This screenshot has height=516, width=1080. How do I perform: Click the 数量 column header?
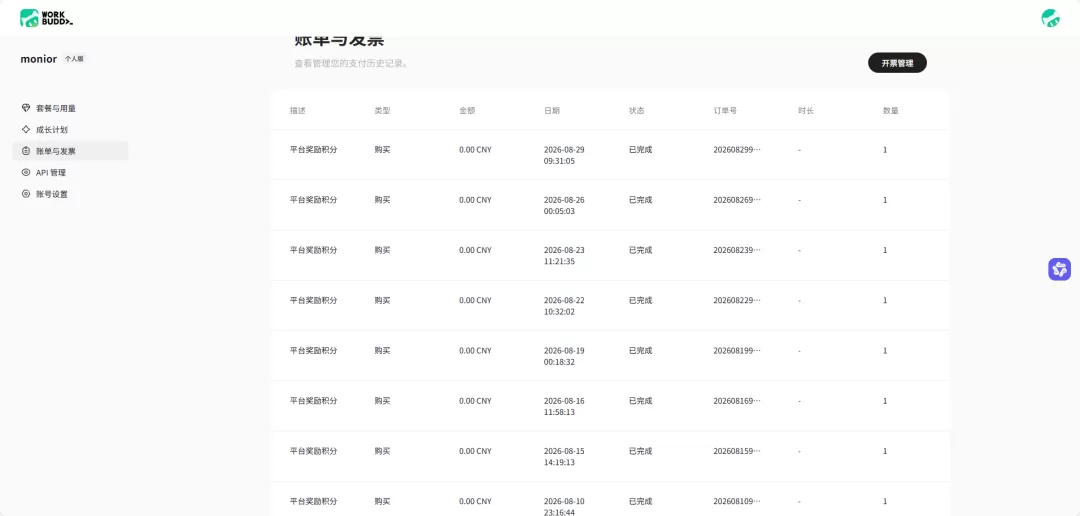pos(891,110)
